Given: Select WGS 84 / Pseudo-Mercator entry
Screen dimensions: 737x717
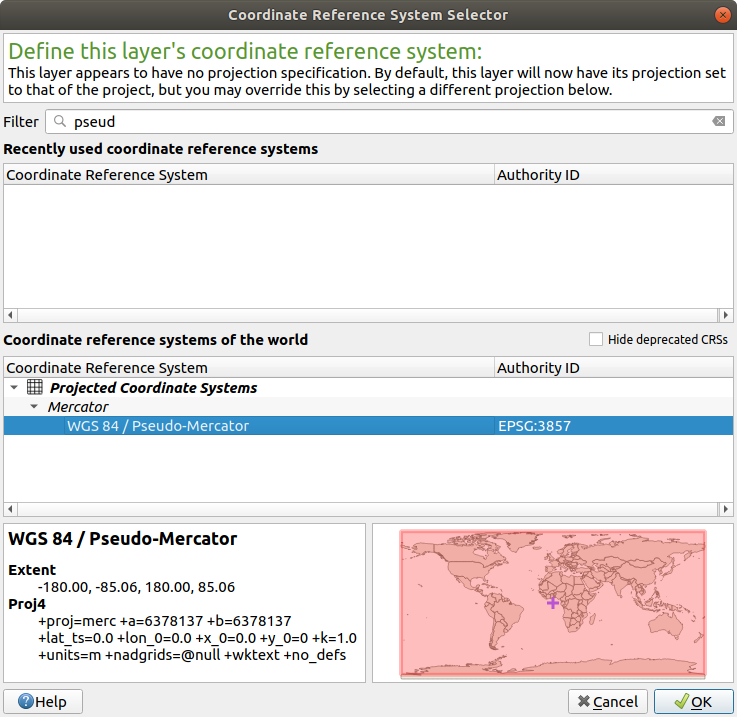Looking at the screenshot, I should (158, 426).
